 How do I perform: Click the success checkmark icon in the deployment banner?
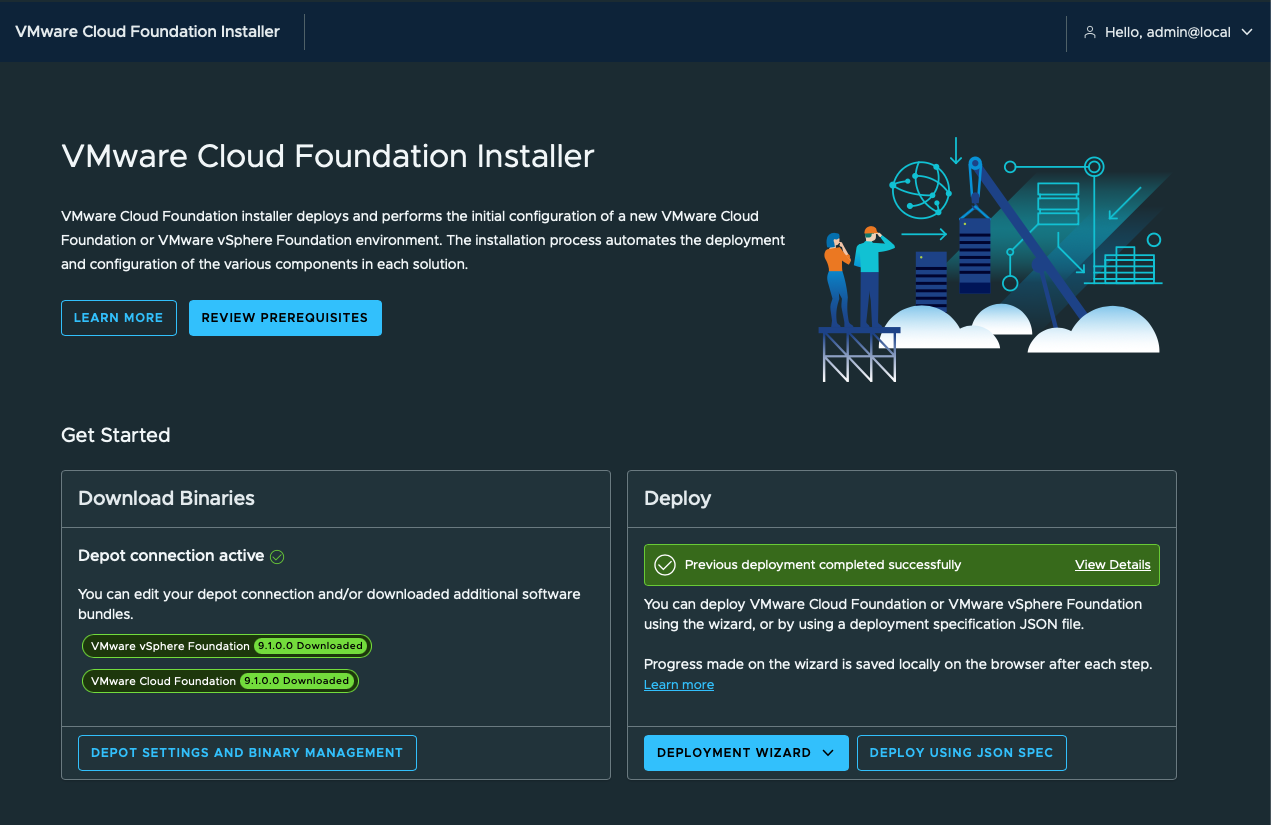665,565
